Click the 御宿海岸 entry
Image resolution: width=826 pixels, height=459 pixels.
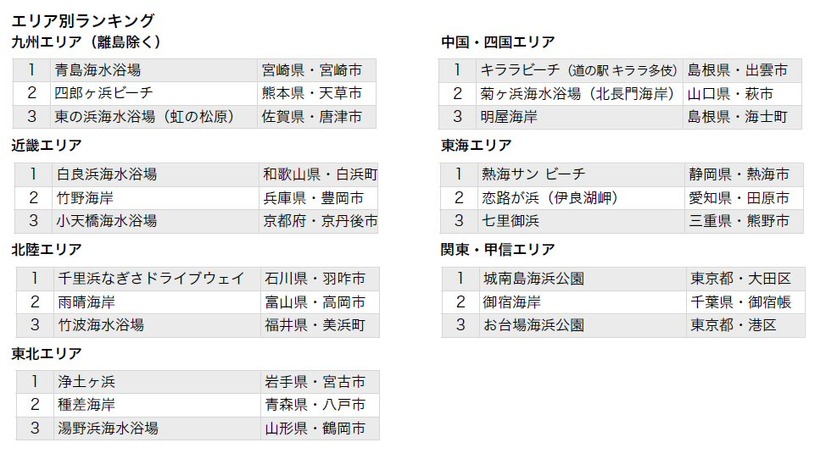(x=512, y=302)
